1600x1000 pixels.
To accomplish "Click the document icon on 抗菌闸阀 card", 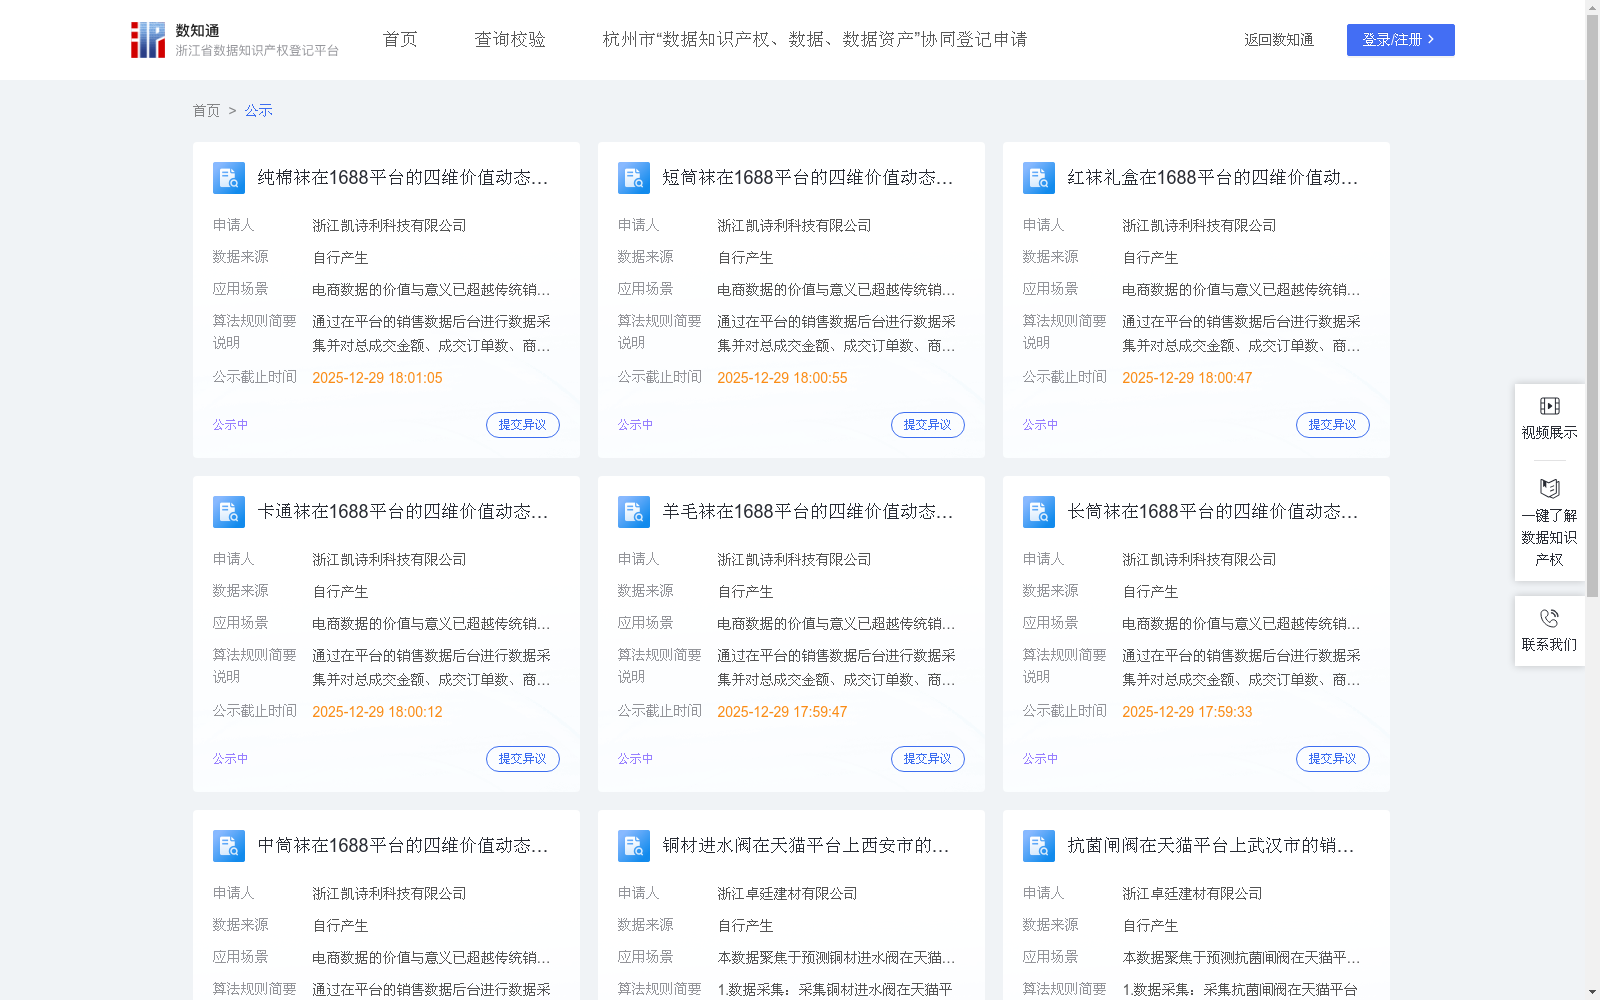I will (1039, 845).
